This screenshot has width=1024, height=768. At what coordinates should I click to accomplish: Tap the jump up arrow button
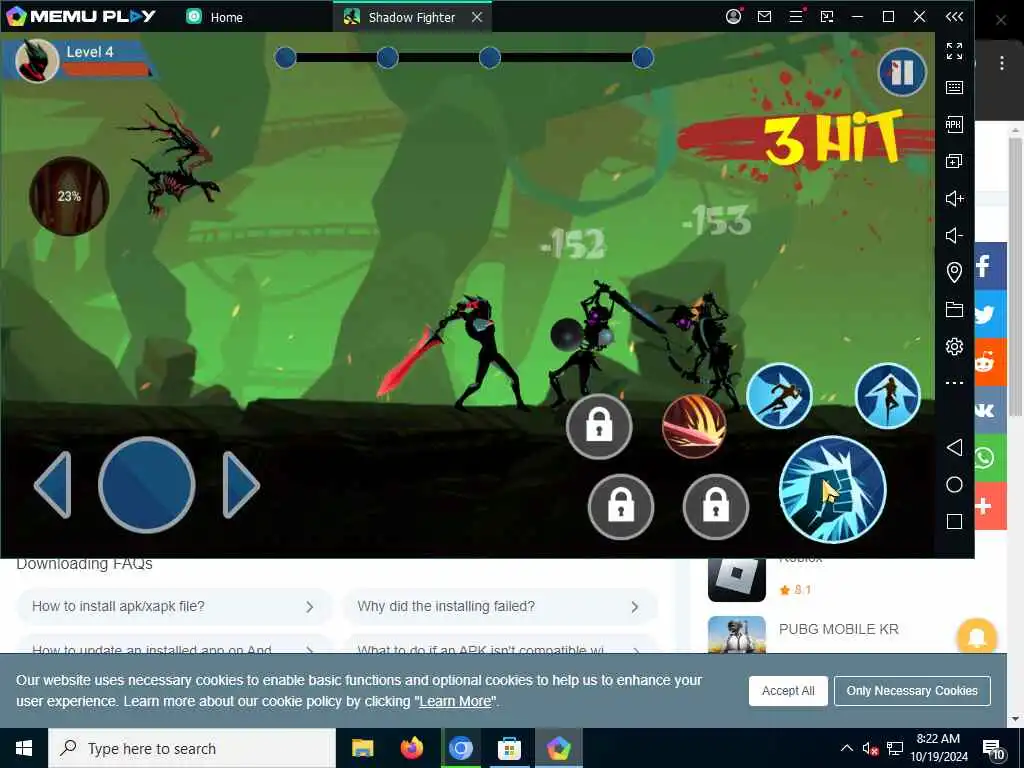pos(888,396)
